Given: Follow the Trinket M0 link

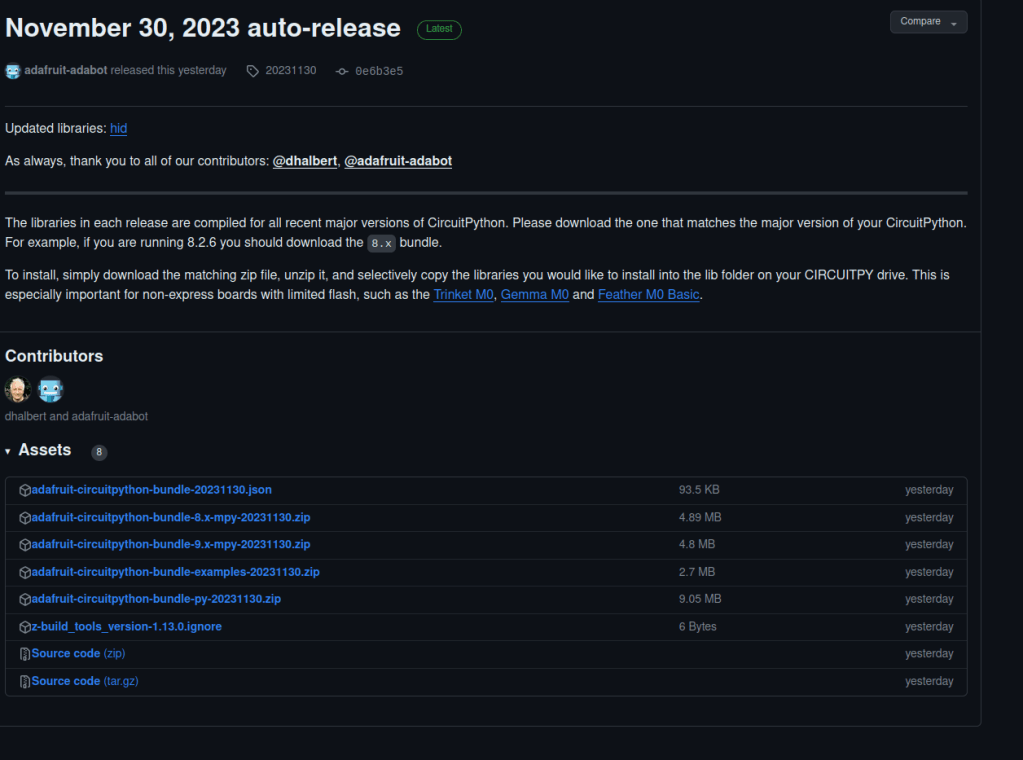Looking at the screenshot, I should [x=463, y=295].
